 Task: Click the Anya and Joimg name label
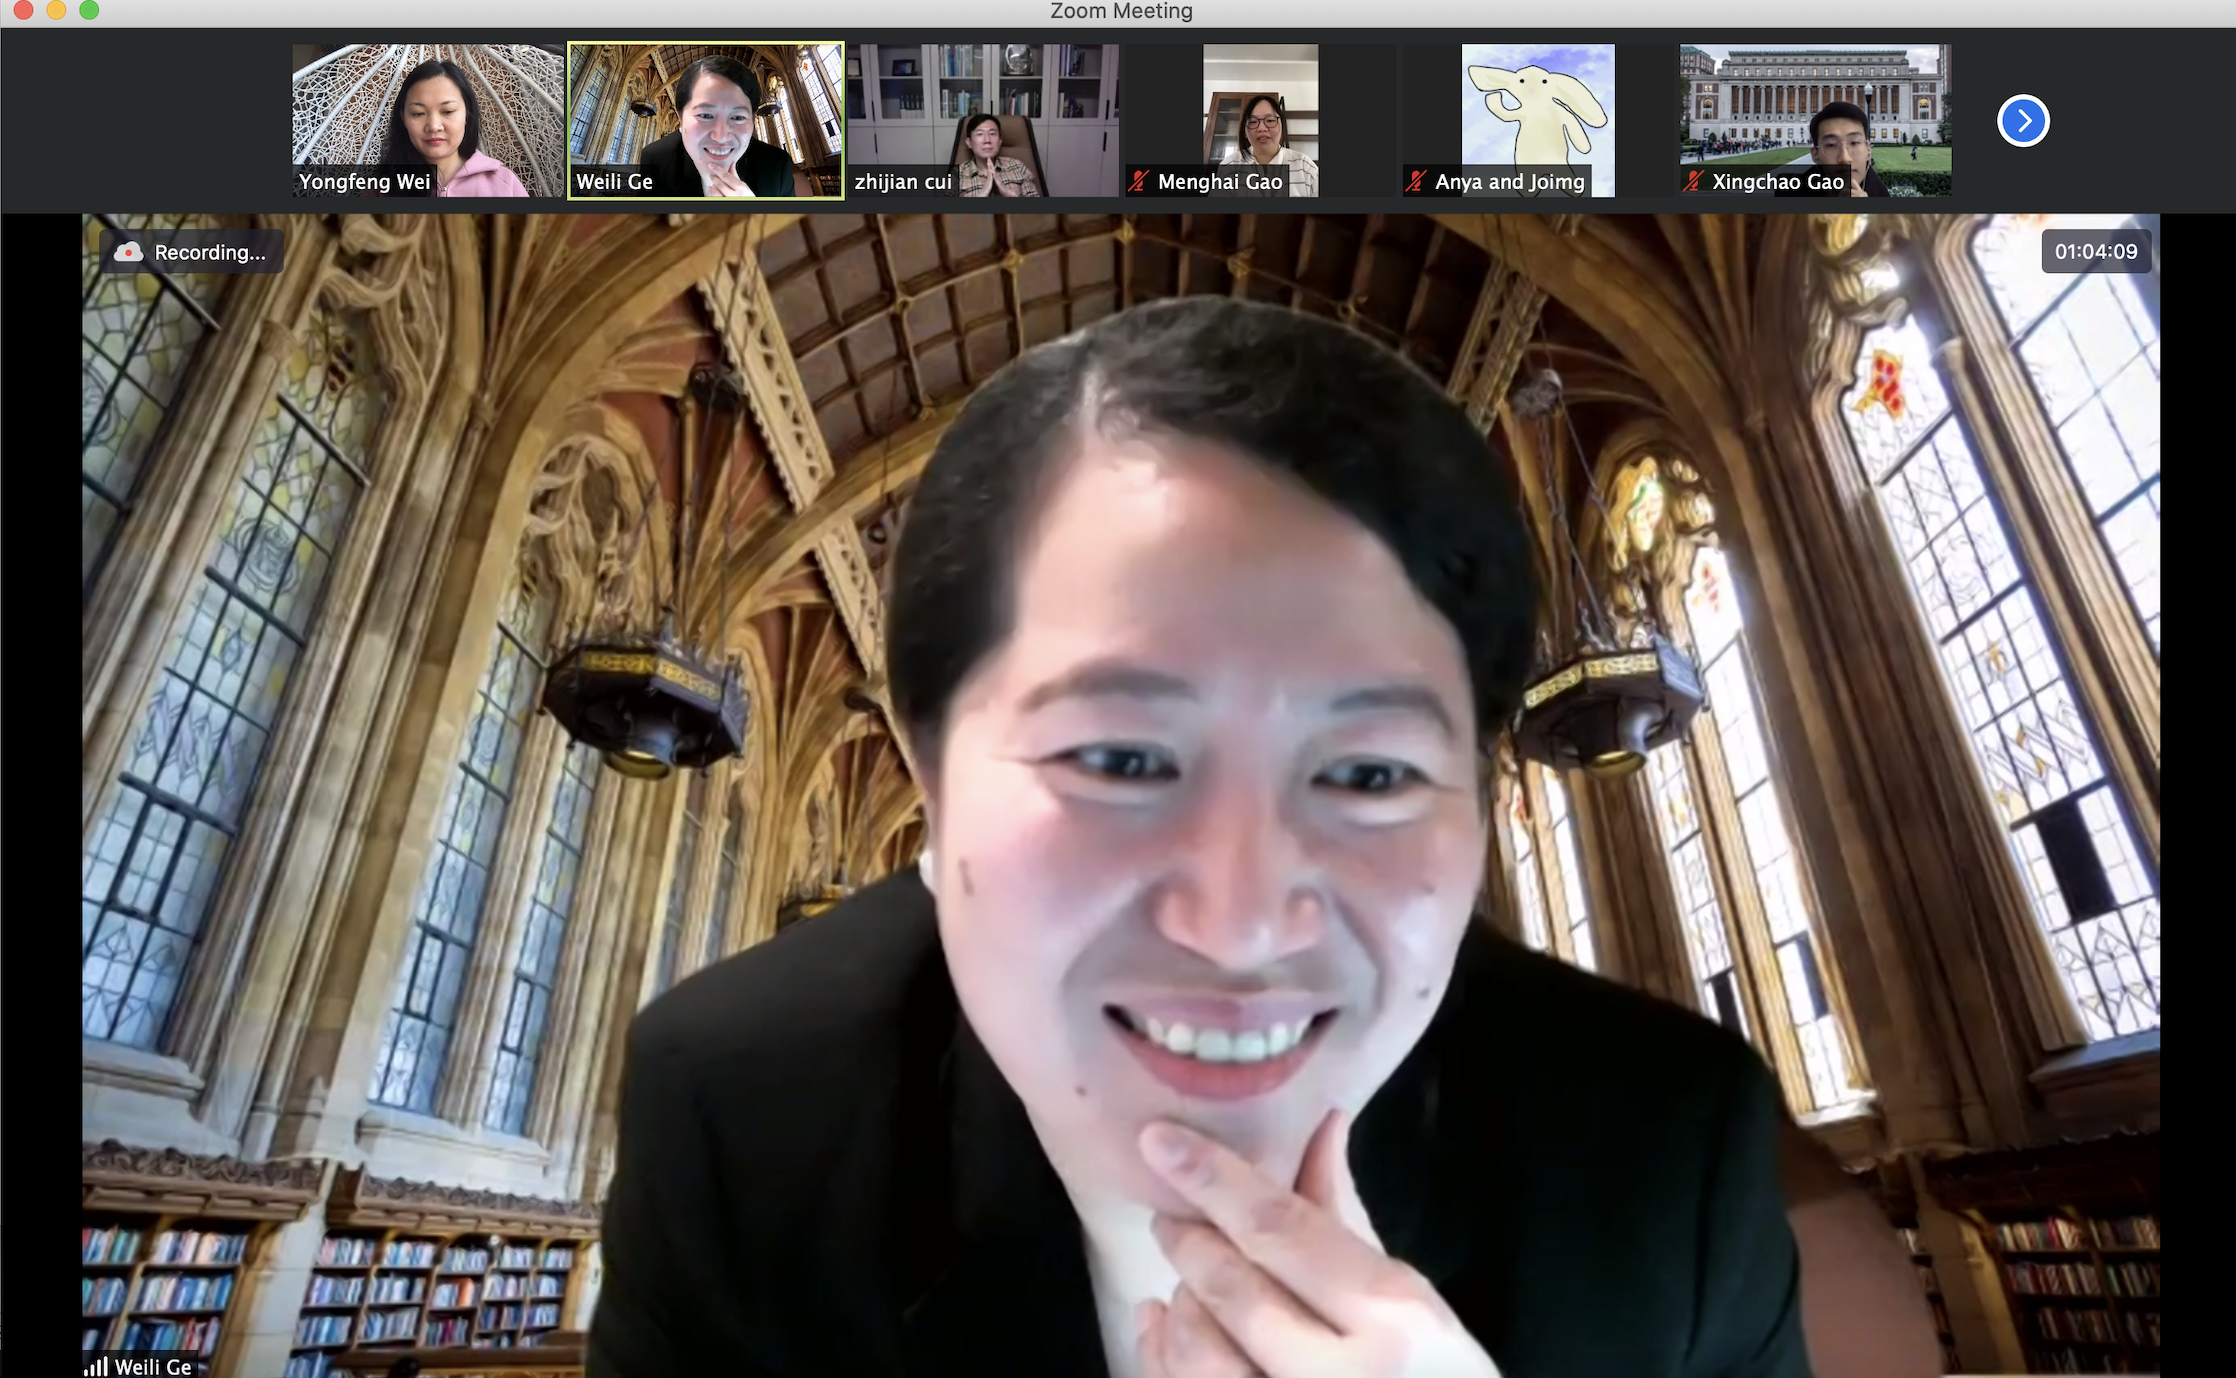point(1510,182)
